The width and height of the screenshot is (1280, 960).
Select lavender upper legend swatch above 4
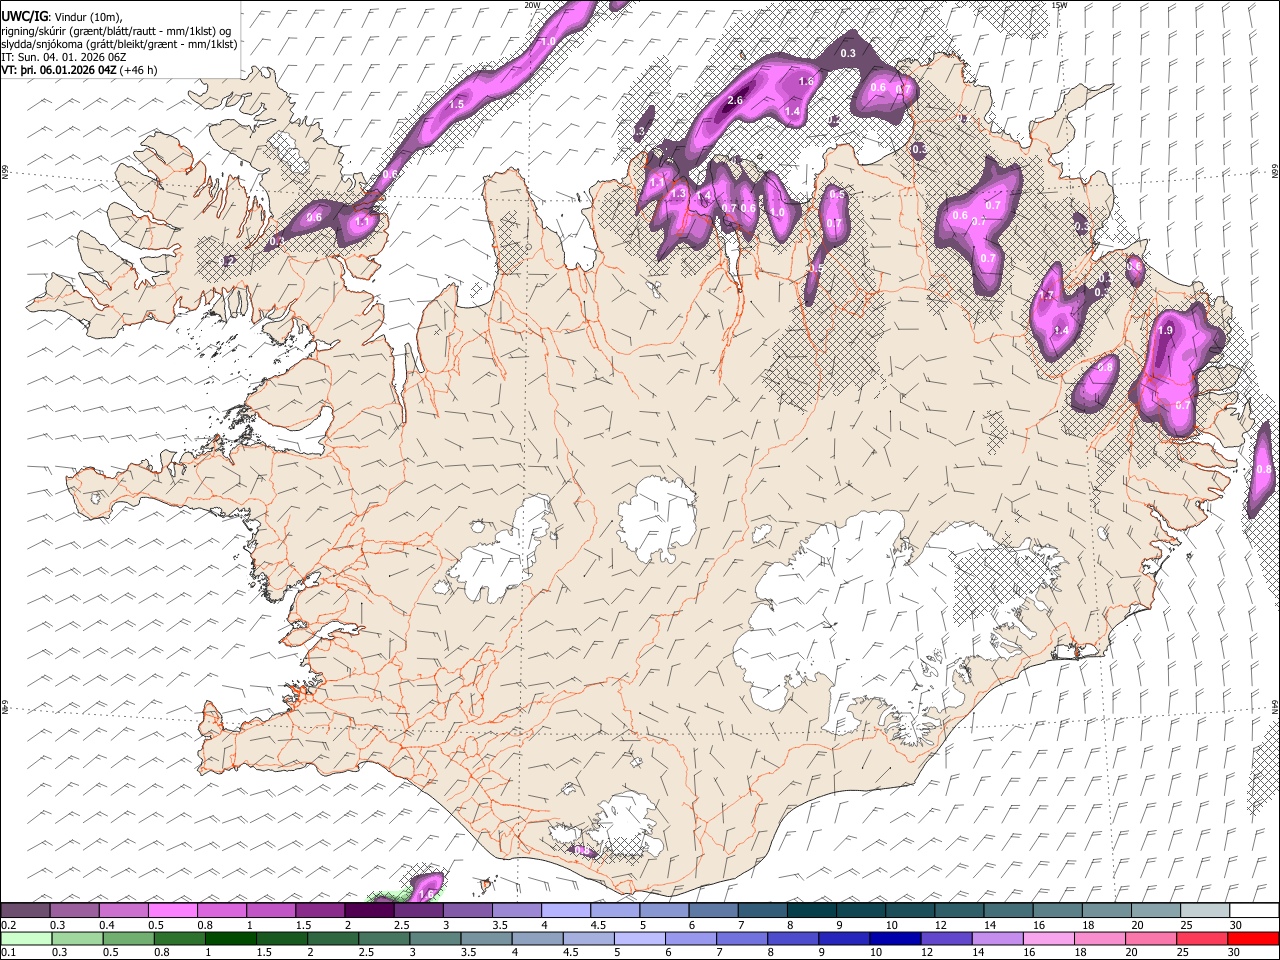[566, 910]
